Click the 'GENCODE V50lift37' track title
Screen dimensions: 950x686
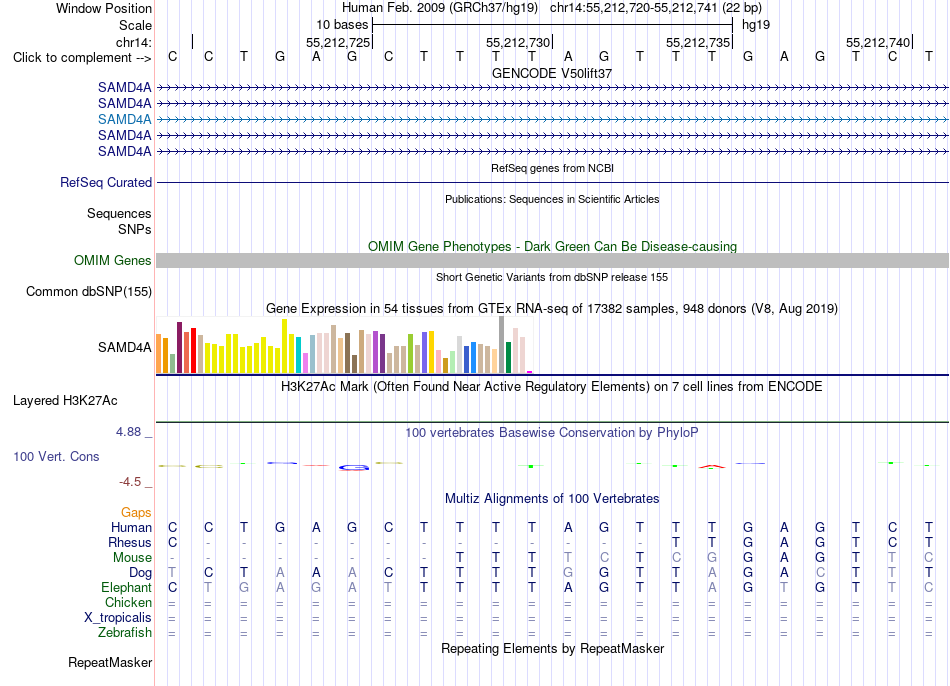pos(552,73)
